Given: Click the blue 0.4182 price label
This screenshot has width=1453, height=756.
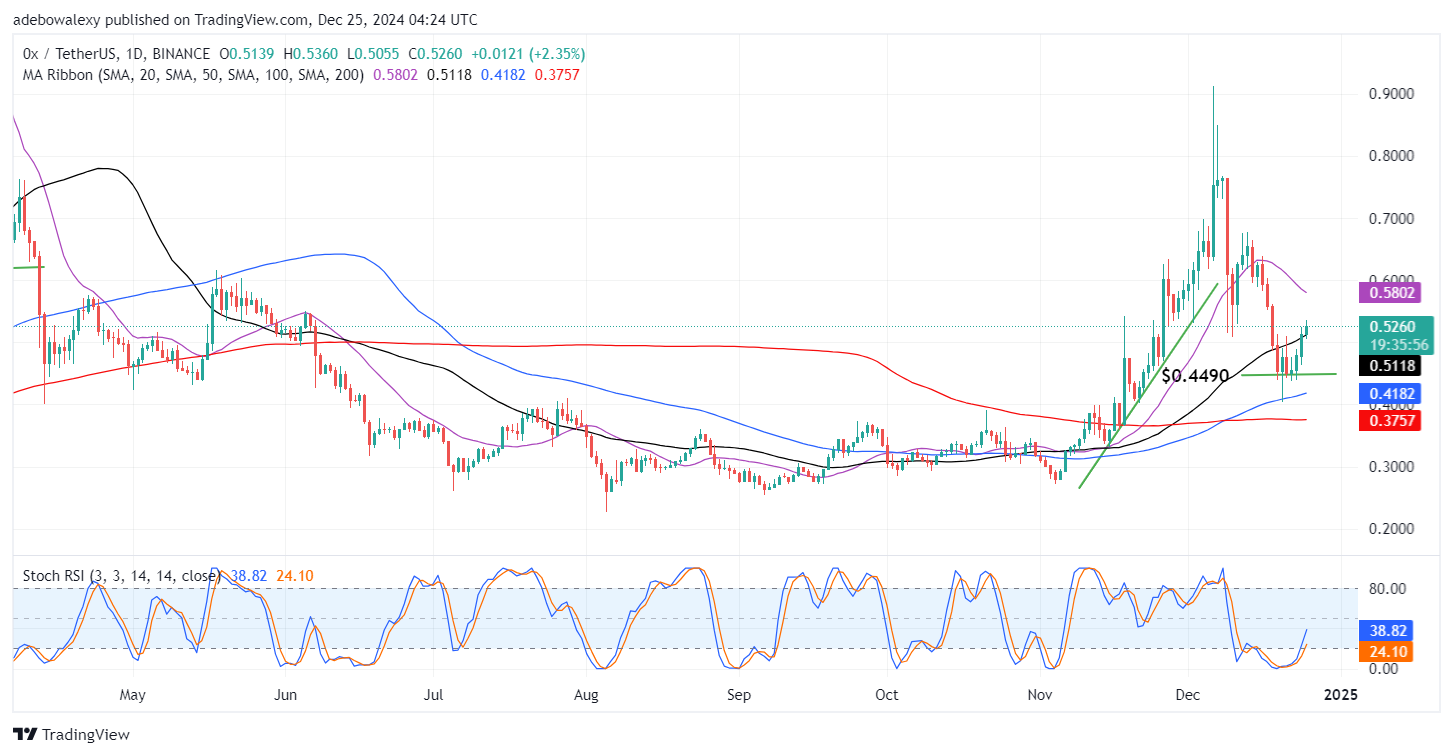Looking at the screenshot, I should (1391, 394).
